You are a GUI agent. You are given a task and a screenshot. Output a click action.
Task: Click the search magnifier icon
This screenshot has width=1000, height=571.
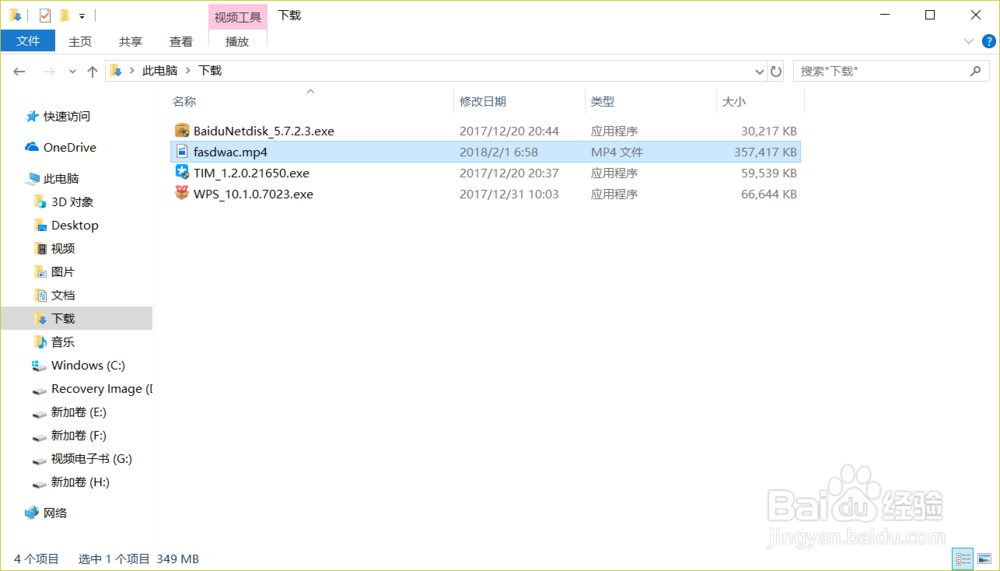pyautogui.click(x=976, y=71)
